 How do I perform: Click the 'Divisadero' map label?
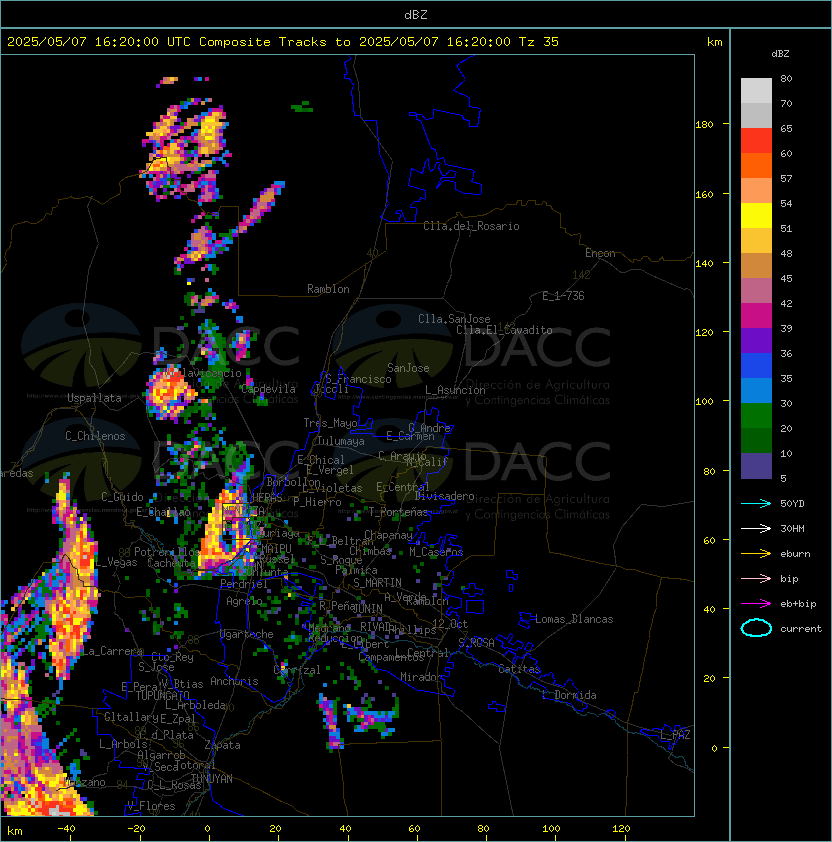[444, 496]
